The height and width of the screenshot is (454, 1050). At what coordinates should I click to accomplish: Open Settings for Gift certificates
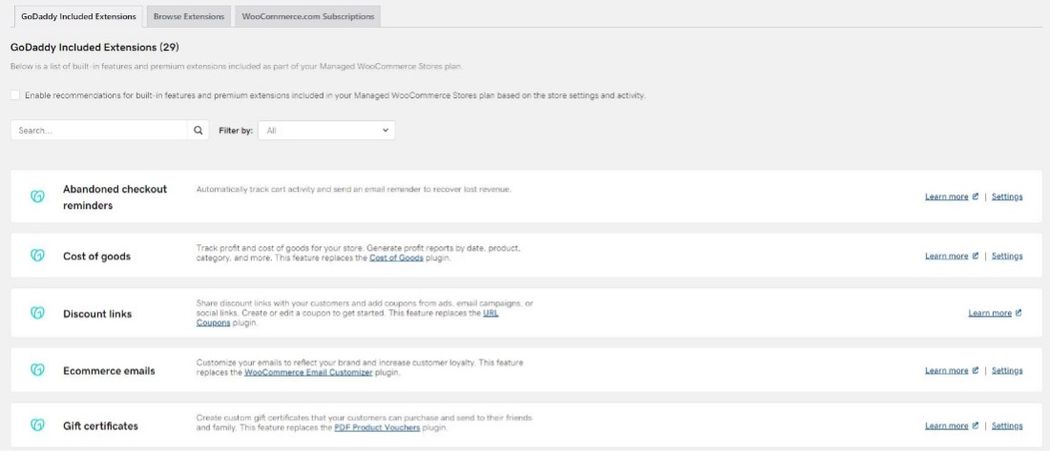click(1007, 426)
